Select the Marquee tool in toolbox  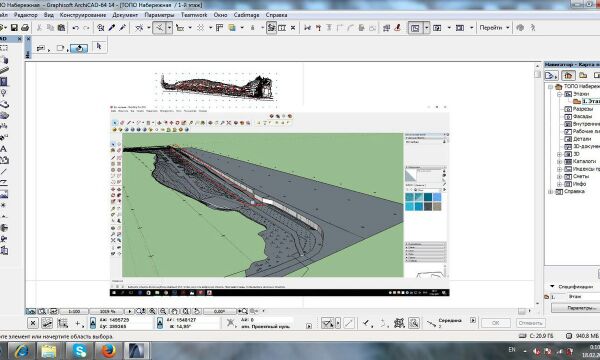pos(4,48)
